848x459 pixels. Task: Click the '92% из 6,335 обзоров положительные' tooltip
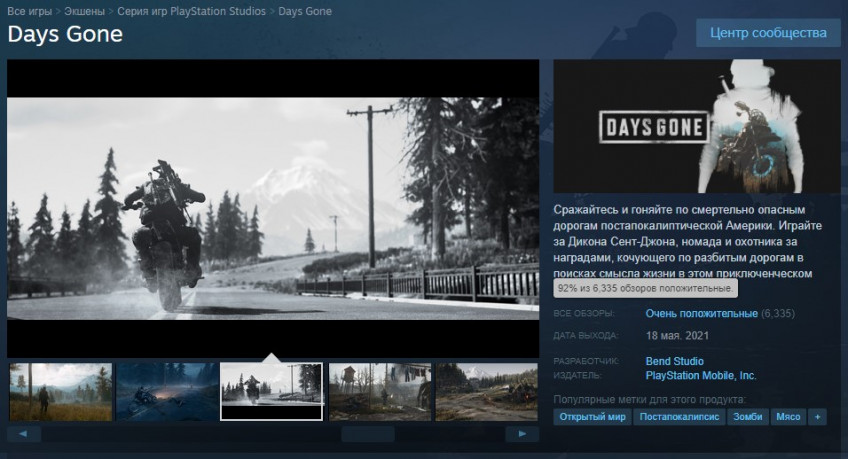coord(645,288)
